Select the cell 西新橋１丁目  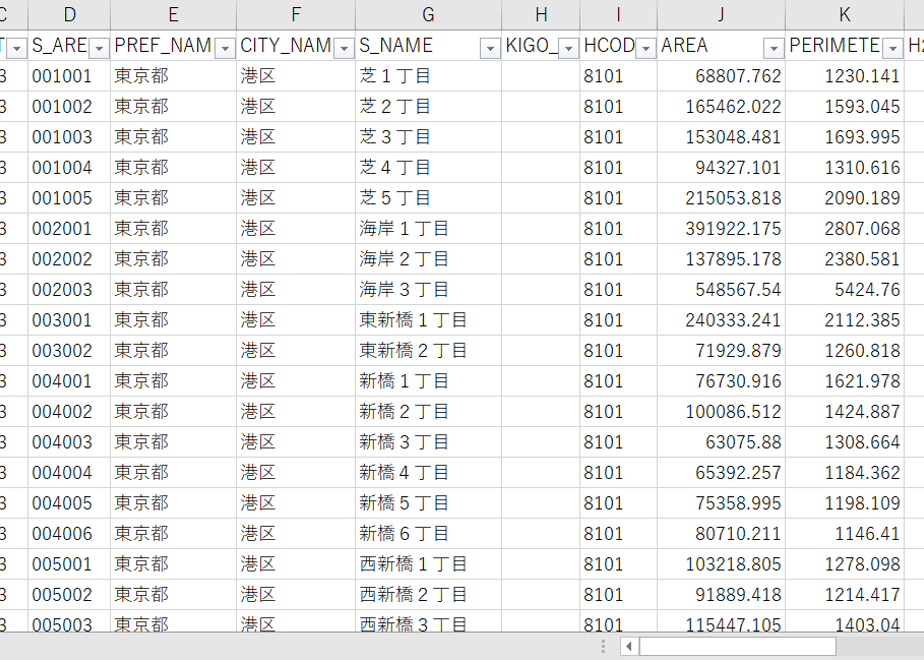tap(428, 564)
